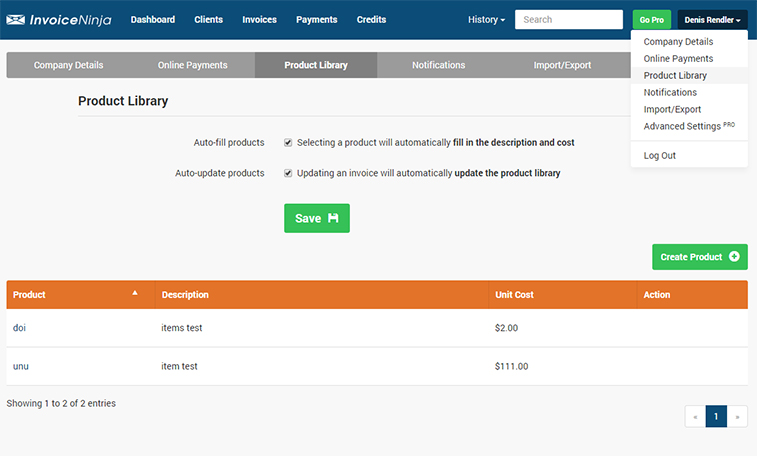Screen dimensions: 757x456
Task: Click into the Search field
Action: click(569, 20)
